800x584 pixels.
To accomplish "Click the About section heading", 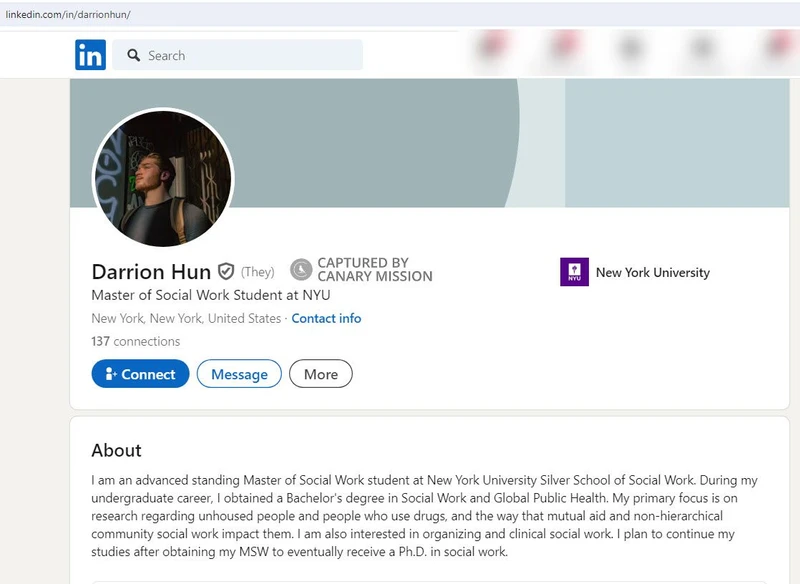I will [x=117, y=450].
